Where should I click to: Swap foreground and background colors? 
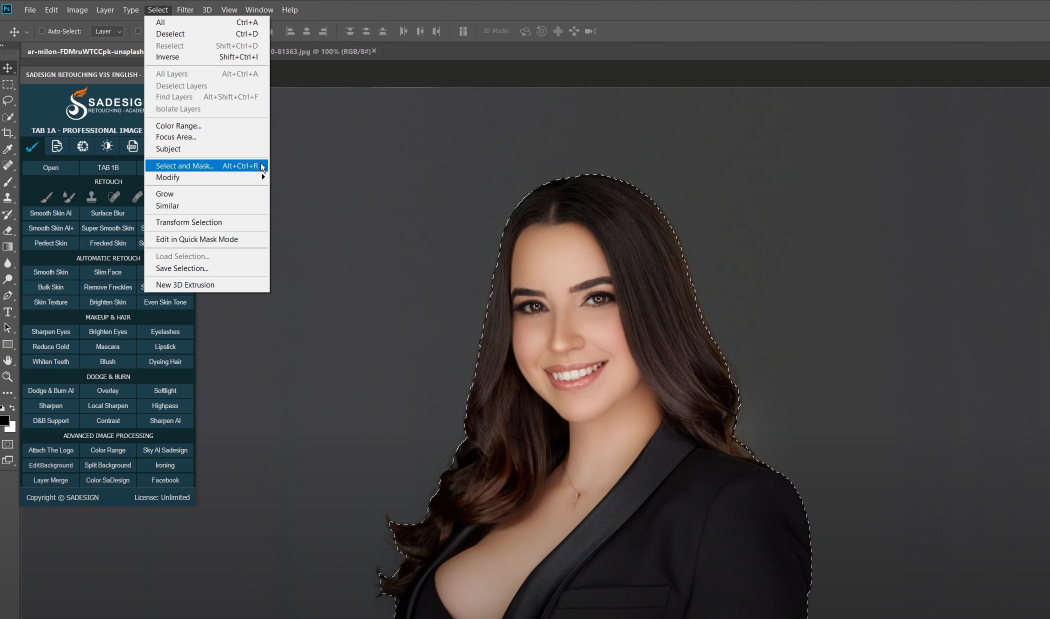click(x=12, y=408)
